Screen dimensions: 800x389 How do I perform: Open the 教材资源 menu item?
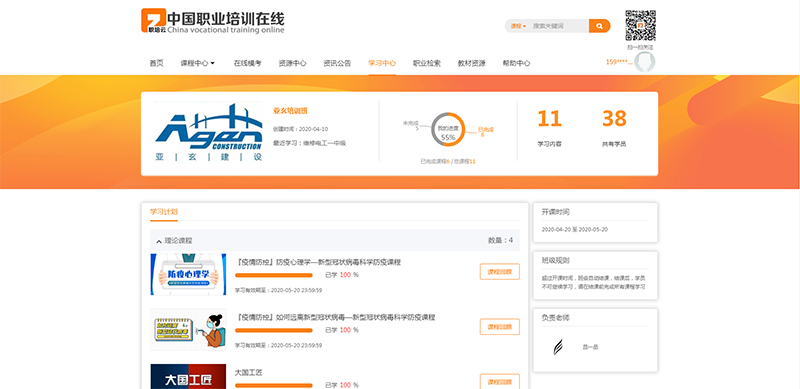click(472, 63)
